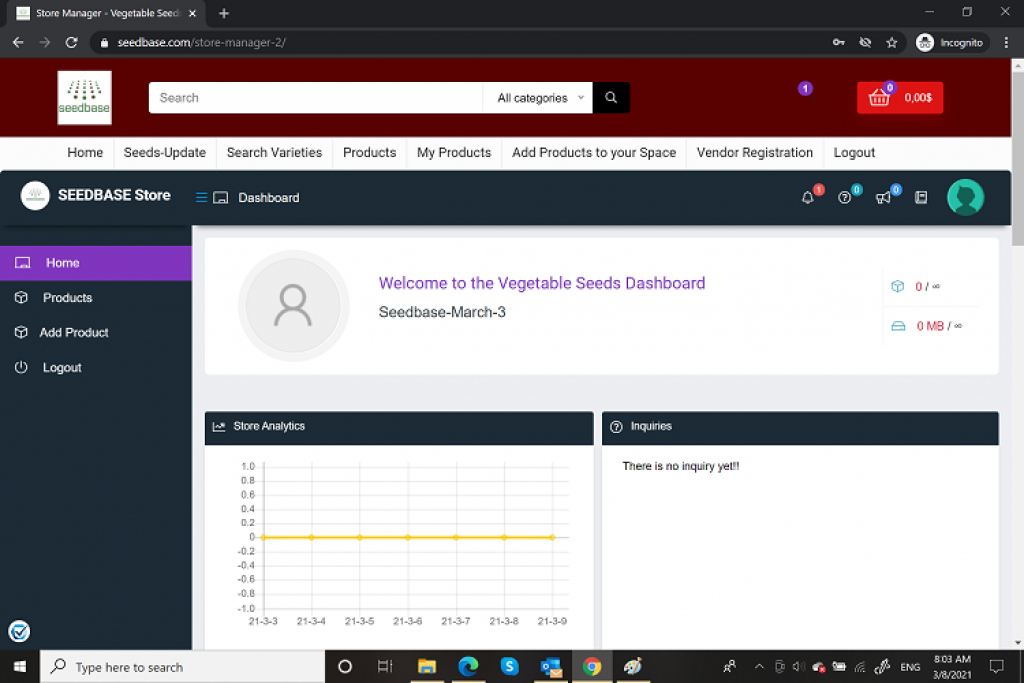Image resolution: width=1024 pixels, height=683 pixels.
Task: Click Logout in the left sidebar
Action: (62, 368)
